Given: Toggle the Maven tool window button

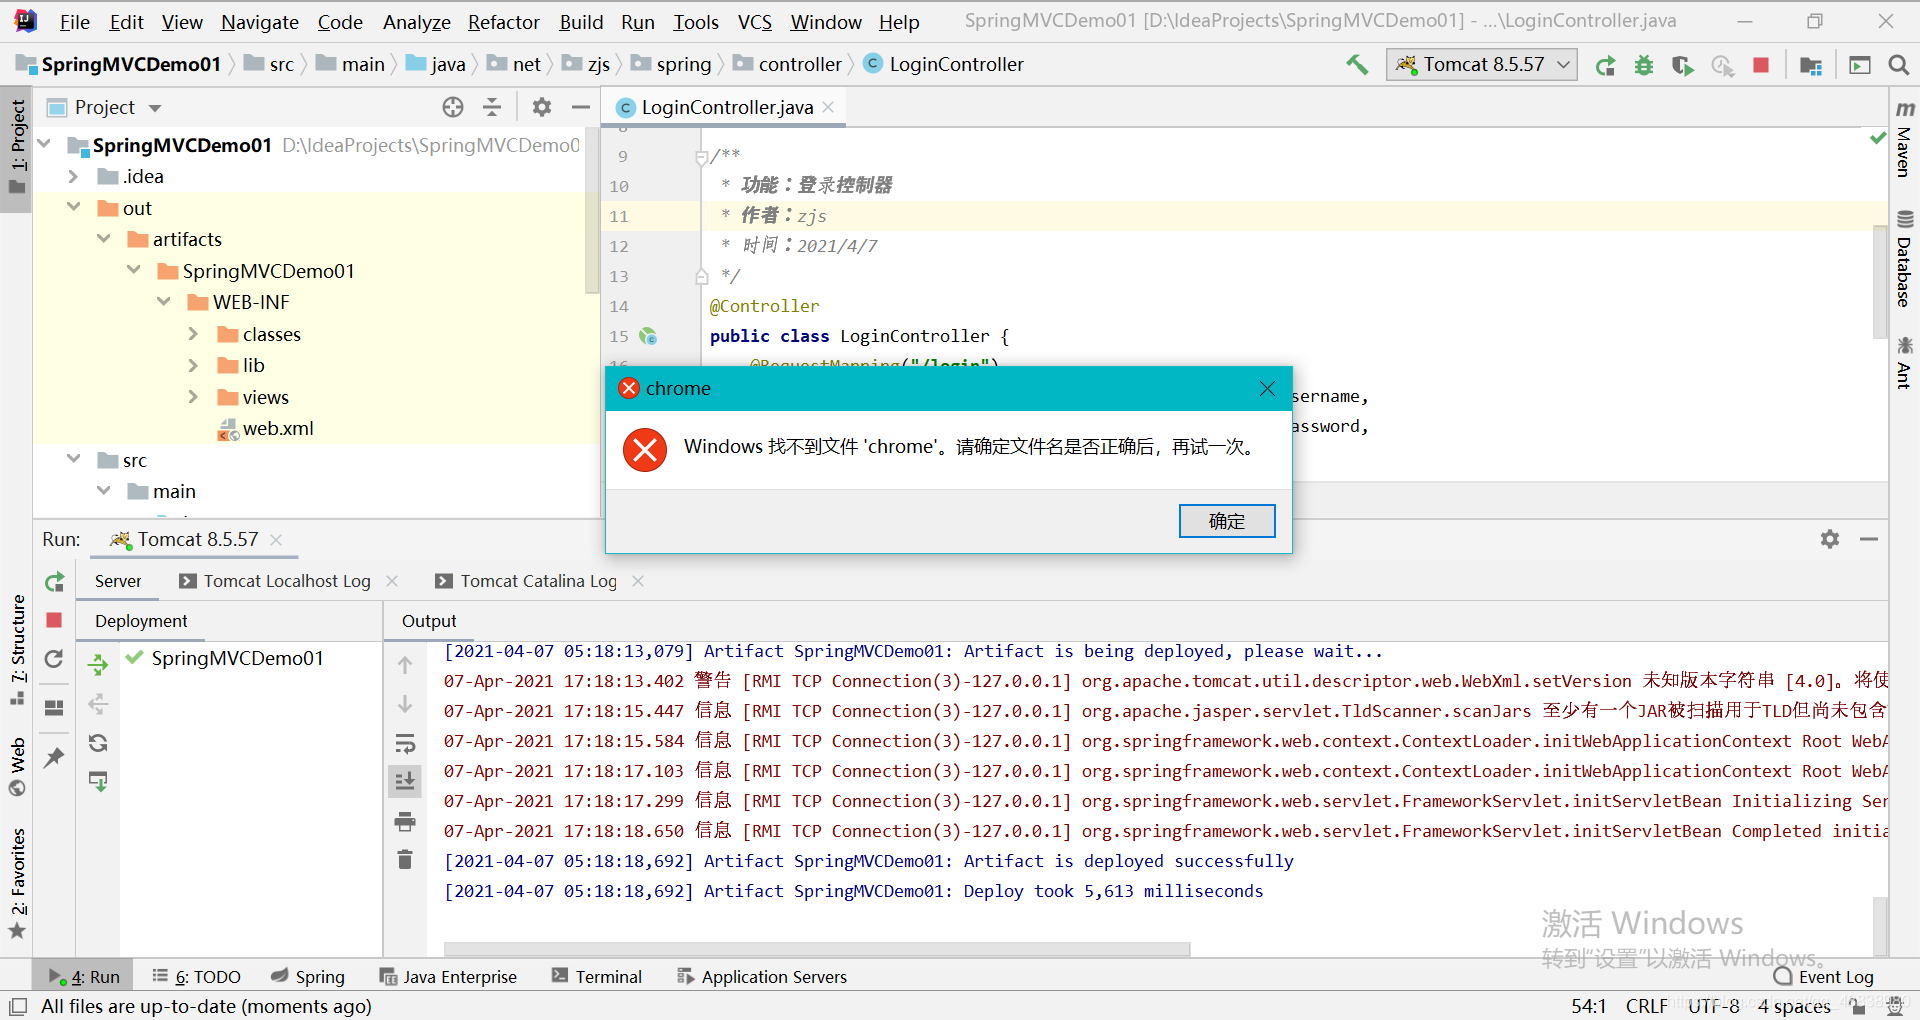Looking at the screenshot, I should (x=1905, y=139).
